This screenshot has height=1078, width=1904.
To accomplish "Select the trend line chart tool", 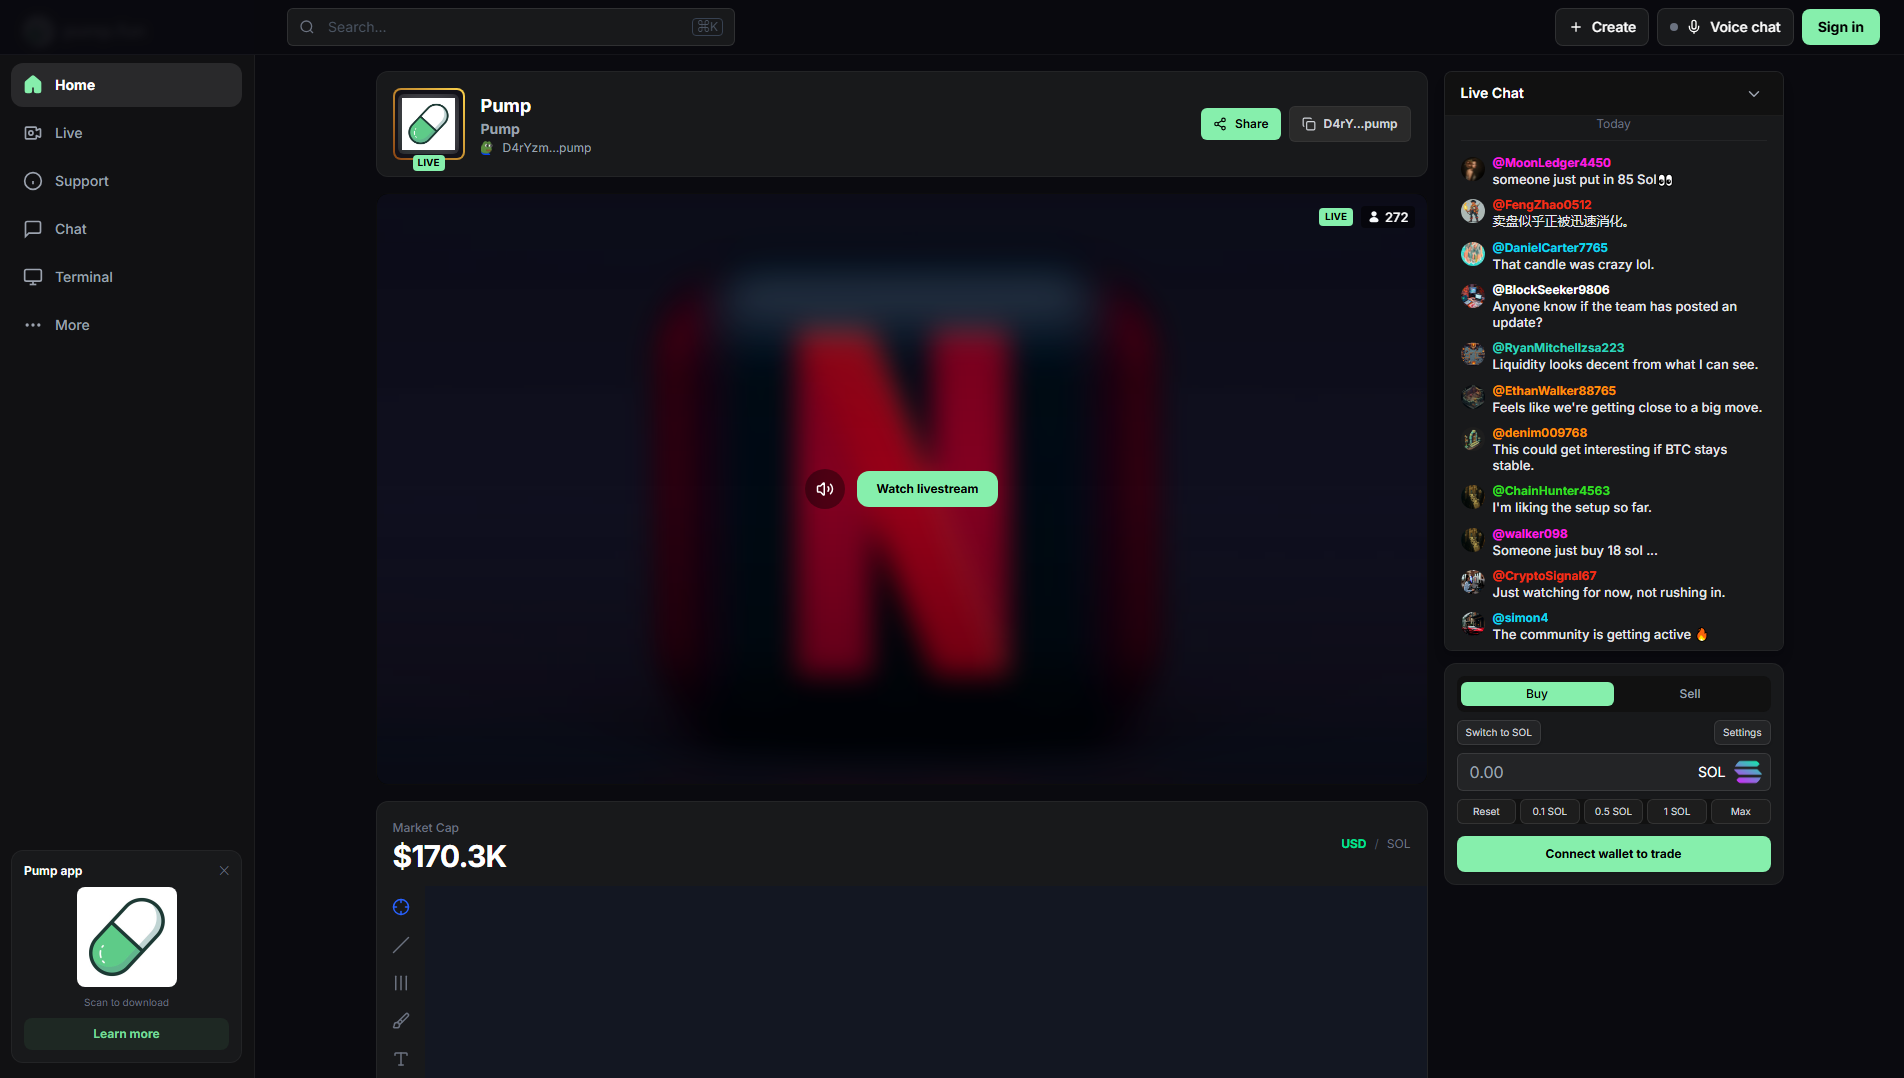I will point(401,945).
